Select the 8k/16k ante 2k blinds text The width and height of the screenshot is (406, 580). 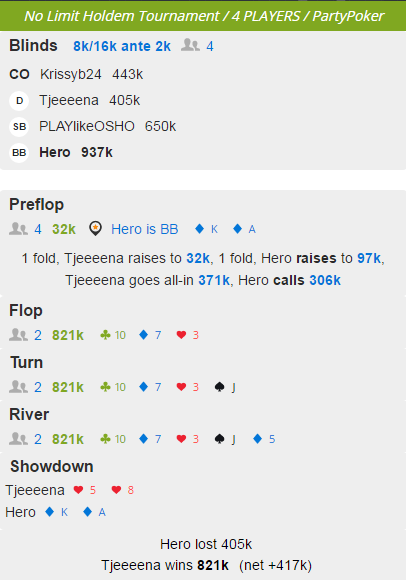[x=122, y=46]
